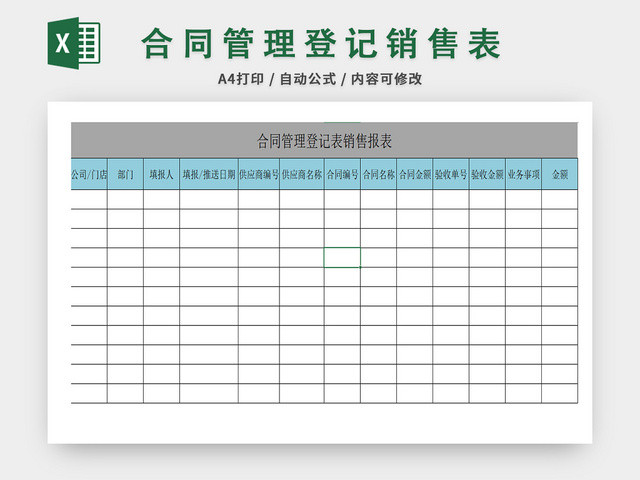
Task: Select the 验收金额 header cell
Action: point(487,174)
